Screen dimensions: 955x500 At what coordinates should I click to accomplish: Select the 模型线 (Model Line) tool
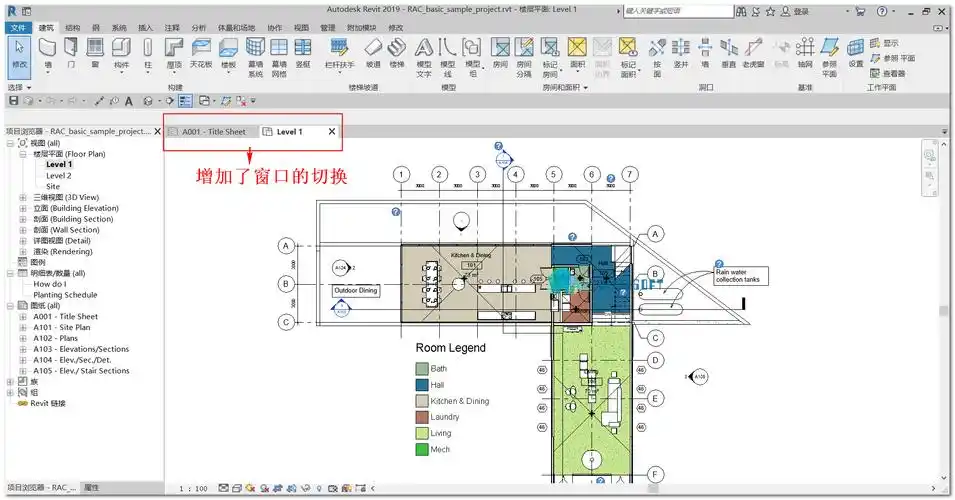448,58
